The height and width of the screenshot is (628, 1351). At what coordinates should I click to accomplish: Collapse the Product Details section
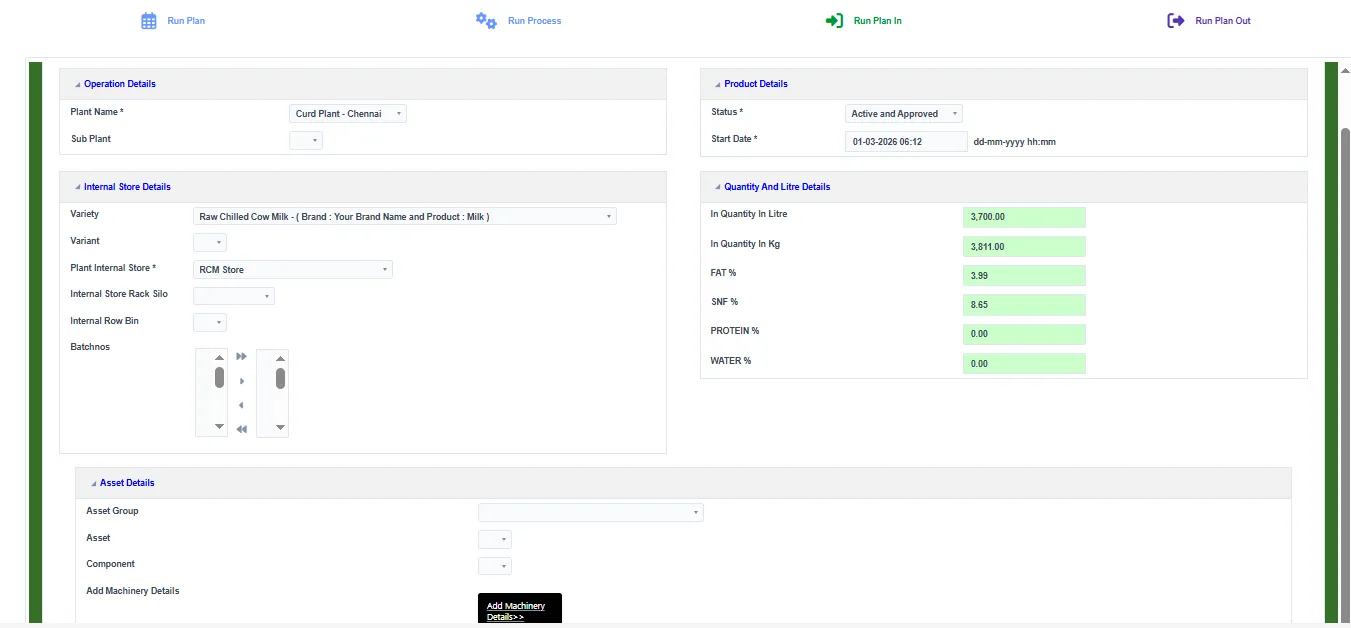[718, 85]
